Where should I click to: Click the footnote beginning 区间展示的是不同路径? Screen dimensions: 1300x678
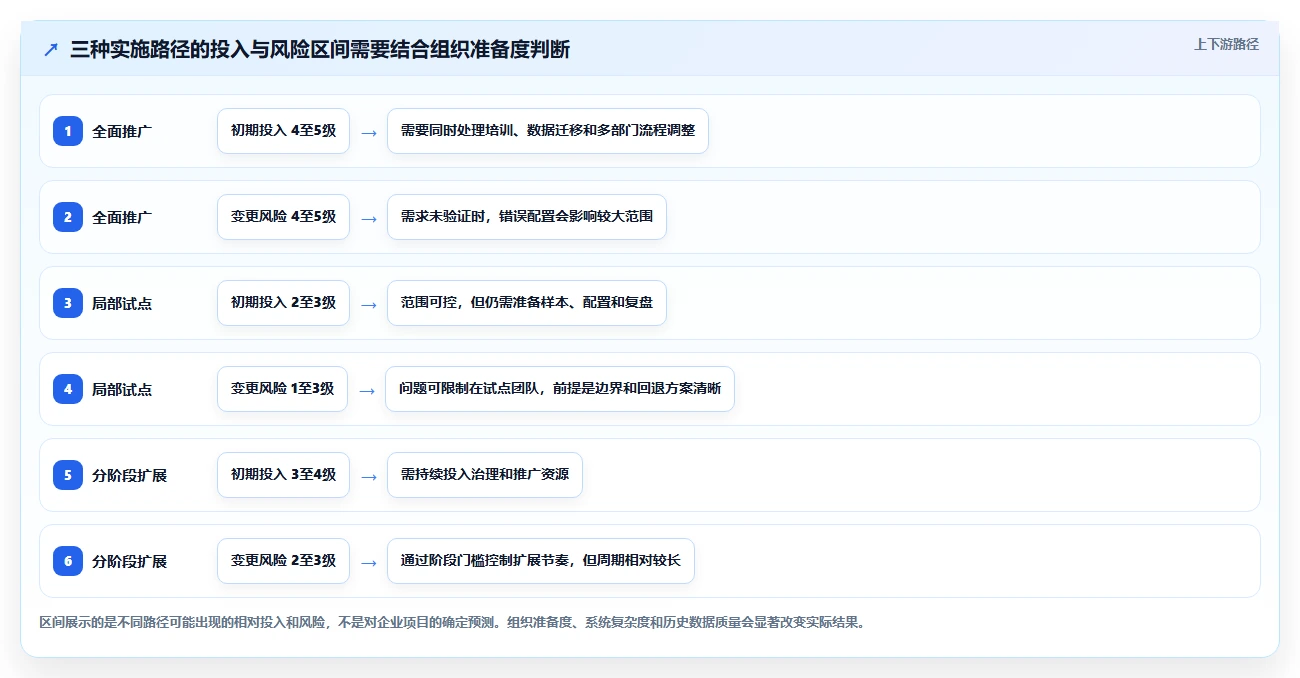(x=451, y=622)
